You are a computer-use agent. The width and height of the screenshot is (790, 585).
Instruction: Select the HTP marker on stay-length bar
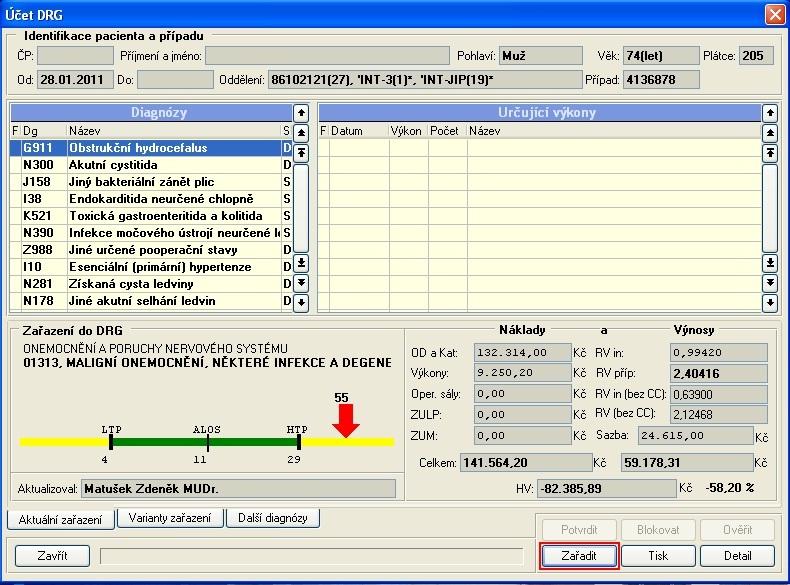coord(299,442)
